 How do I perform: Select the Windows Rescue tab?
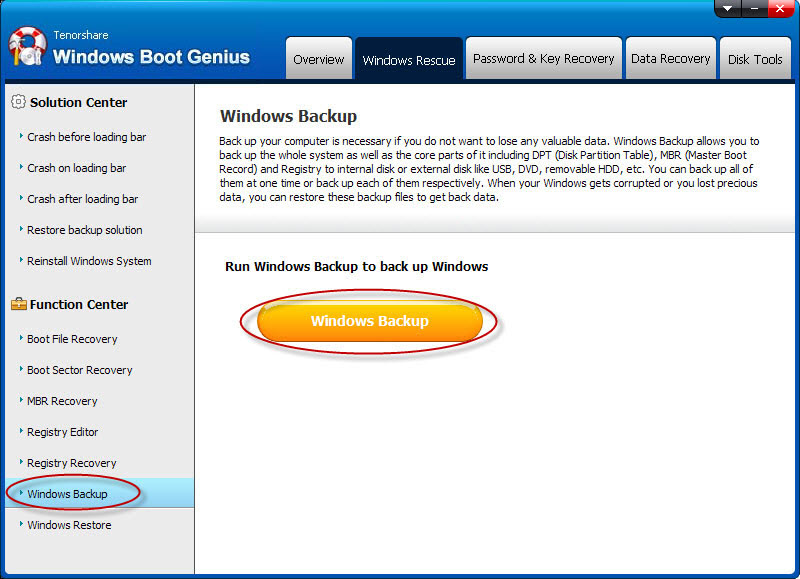[x=409, y=60]
